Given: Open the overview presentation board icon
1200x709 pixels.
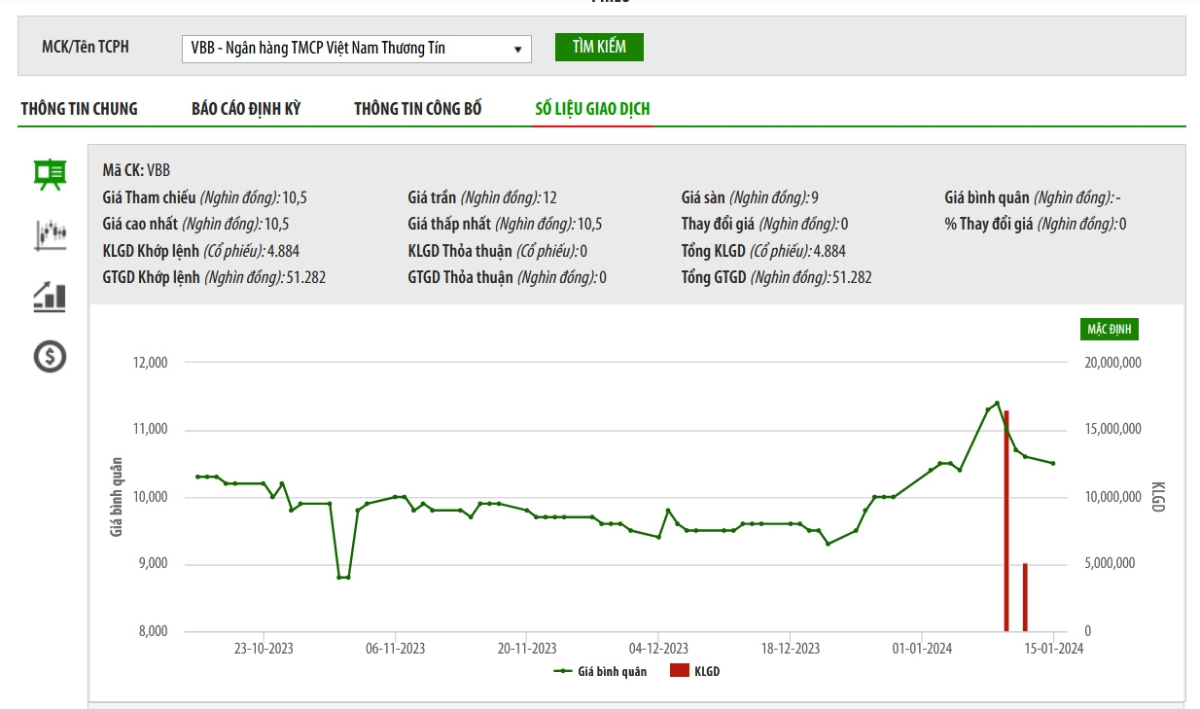Looking at the screenshot, I should pos(50,174).
